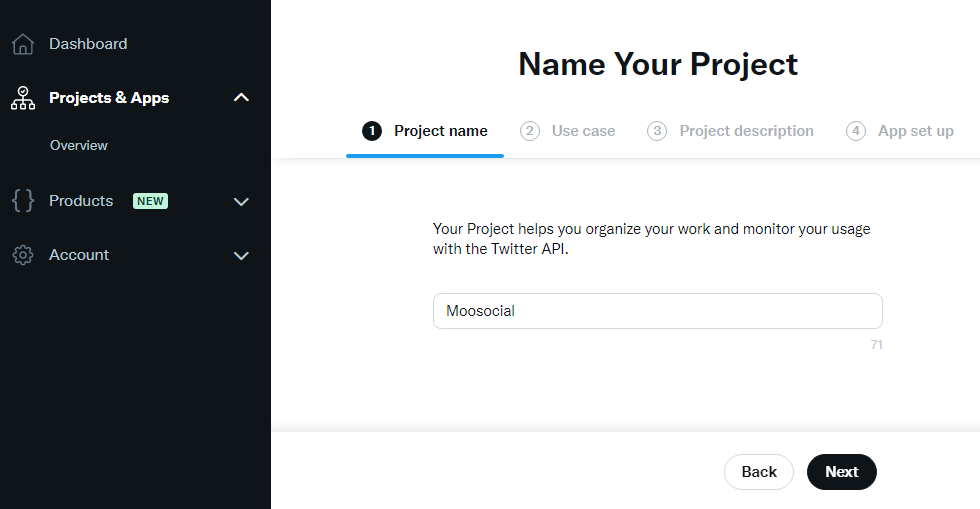
Task: Select the App set up step
Action: pos(900,131)
